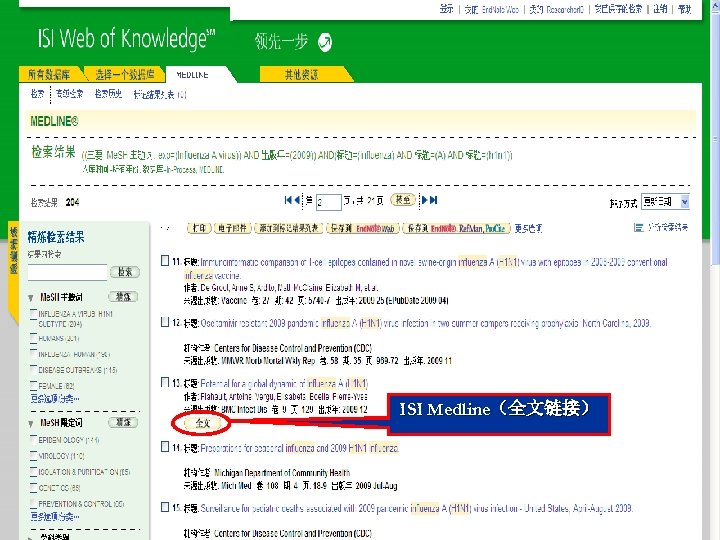Click the ResearcherID link in the header
Viewport: 720px width, 540px height.
(x=557, y=9)
